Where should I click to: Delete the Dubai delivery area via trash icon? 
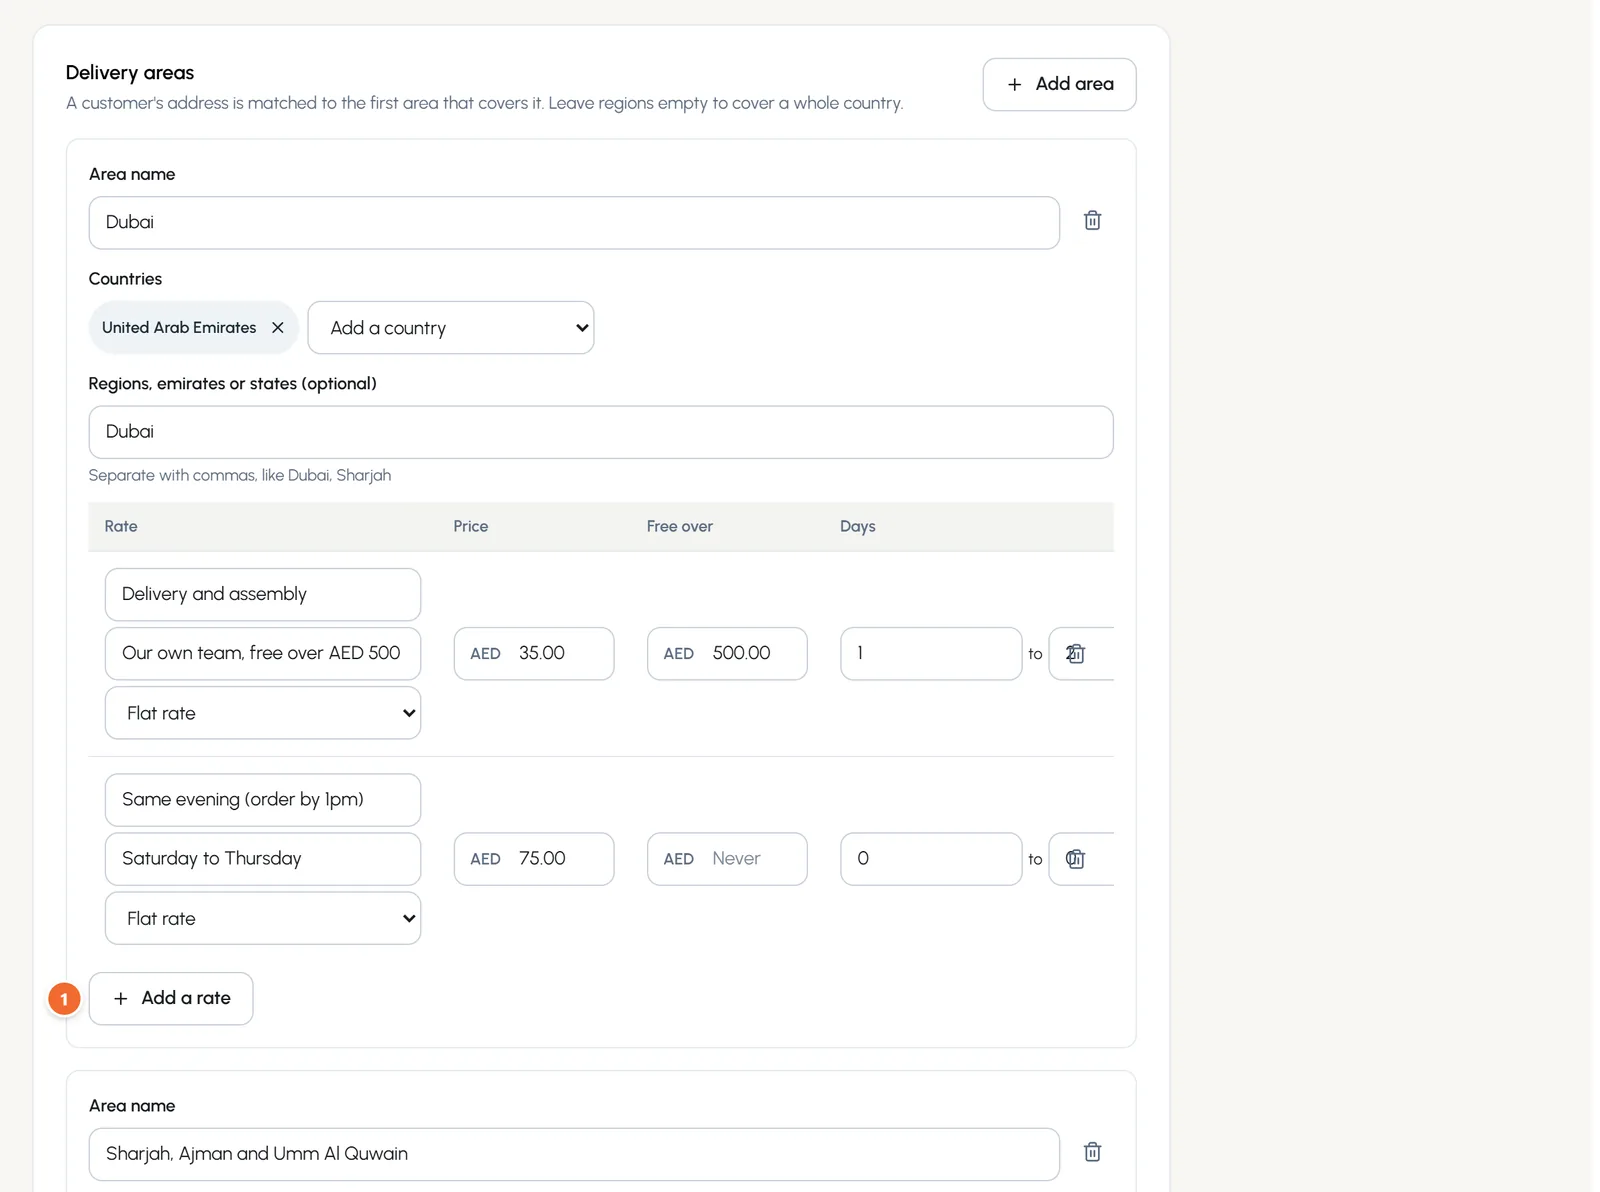coord(1092,221)
